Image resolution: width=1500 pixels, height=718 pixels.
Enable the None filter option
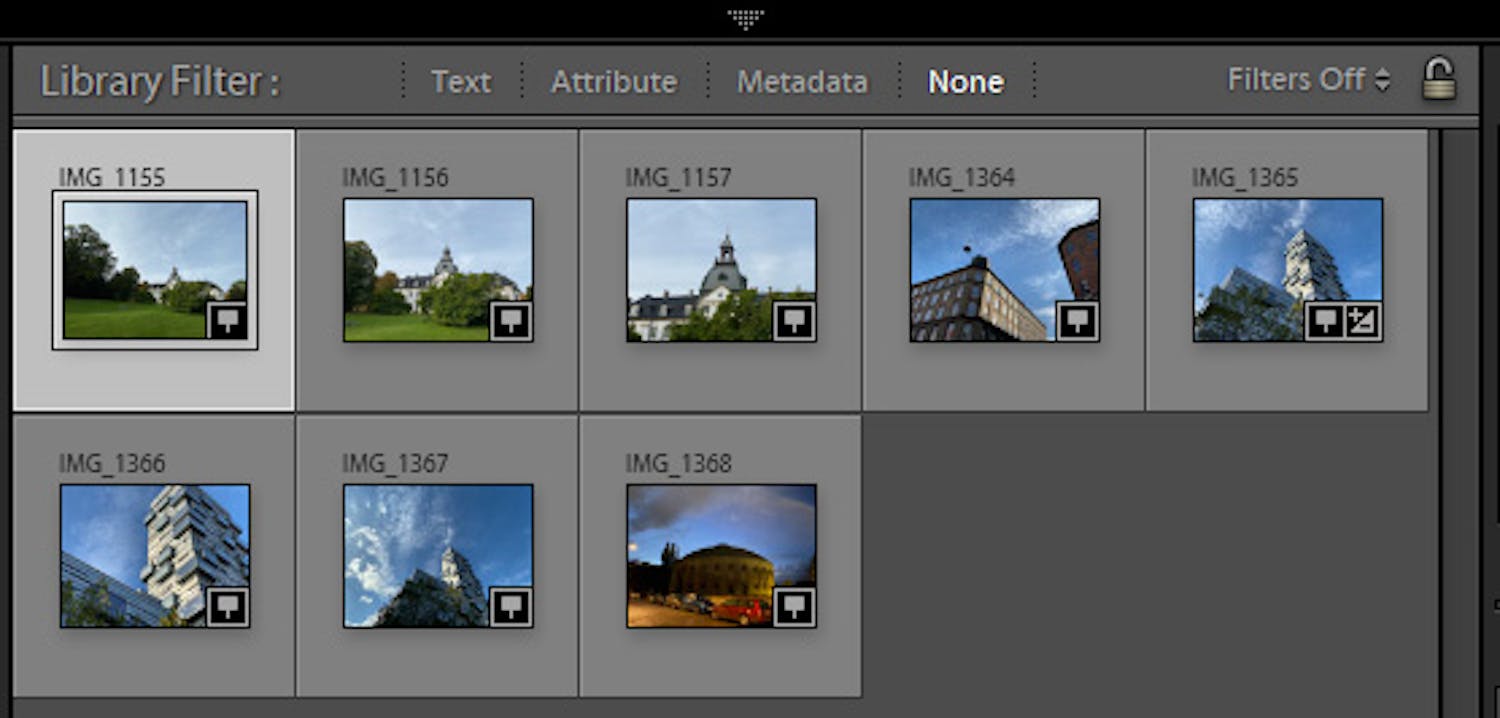pyautogui.click(x=966, y=81)
